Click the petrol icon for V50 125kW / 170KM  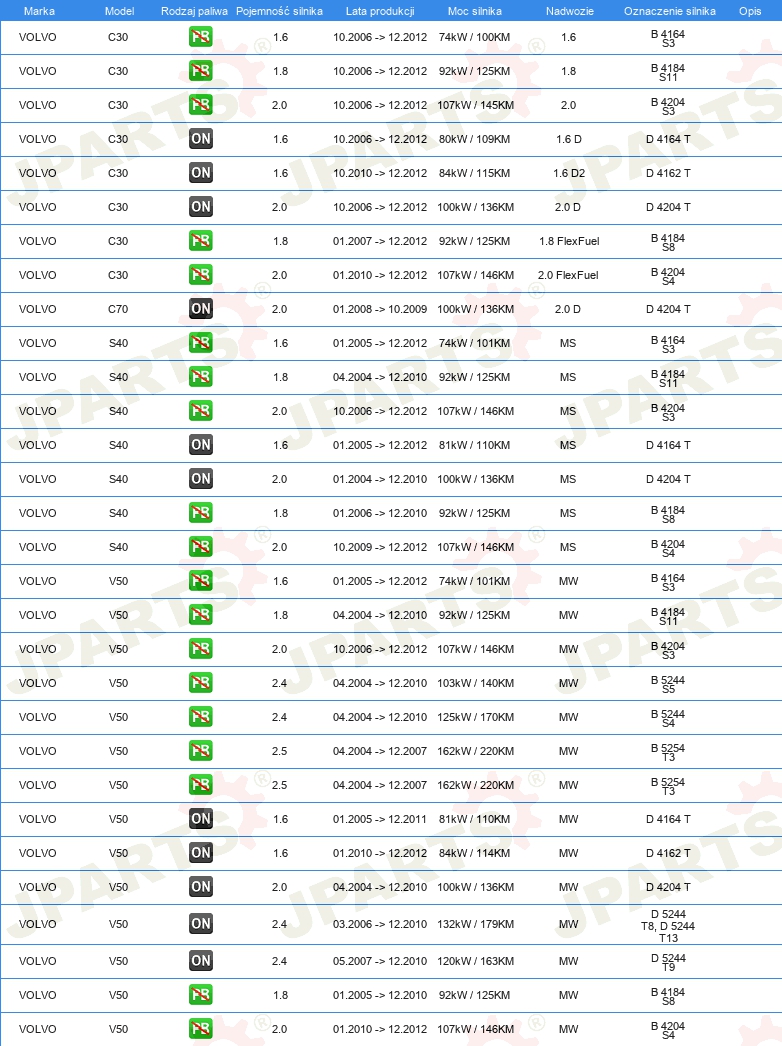pos(201,717)
